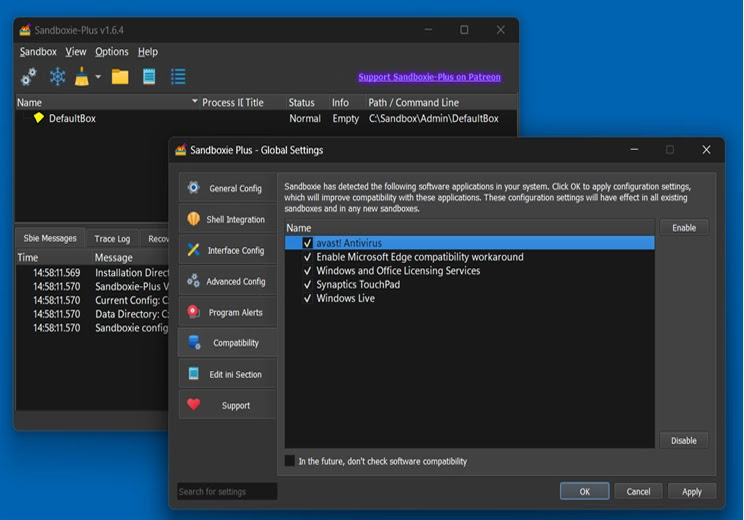Click the General Config gear icon
744x520 pixels.
[x=194, y=187]
